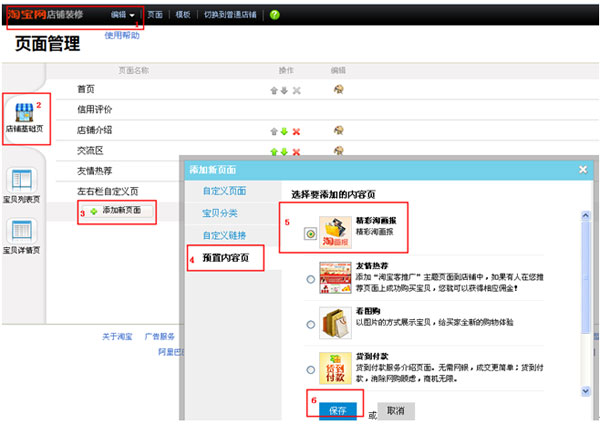This screenshot has height=425, width=600.
Task: Switch to 自定义链接 tab in dialog
Action: 224,235
